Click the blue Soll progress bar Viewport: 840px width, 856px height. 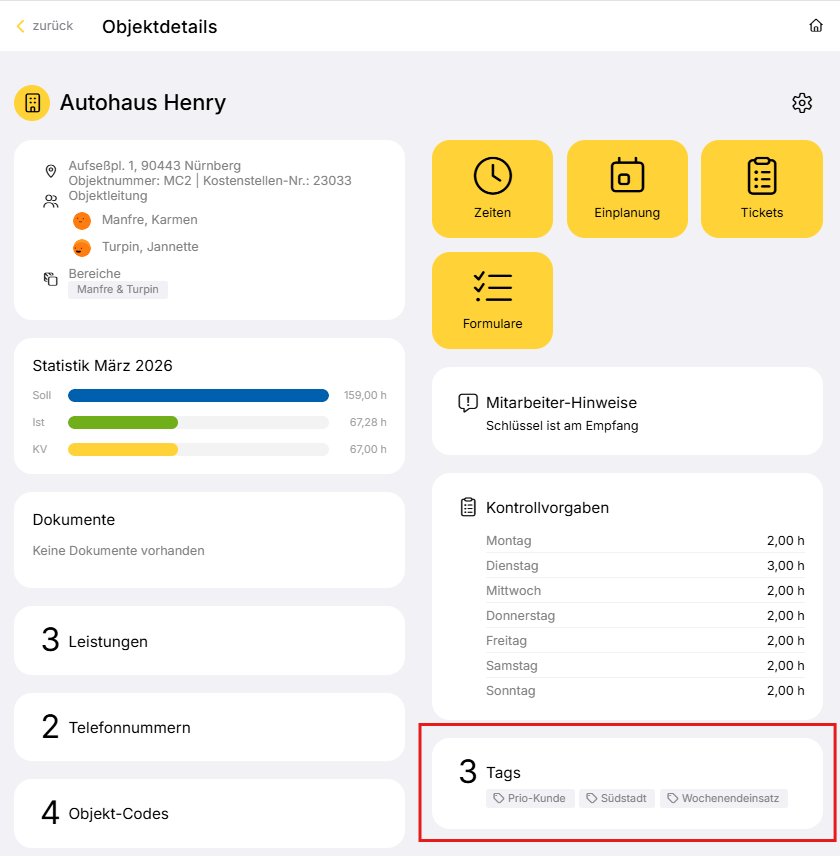click(198, 395)
